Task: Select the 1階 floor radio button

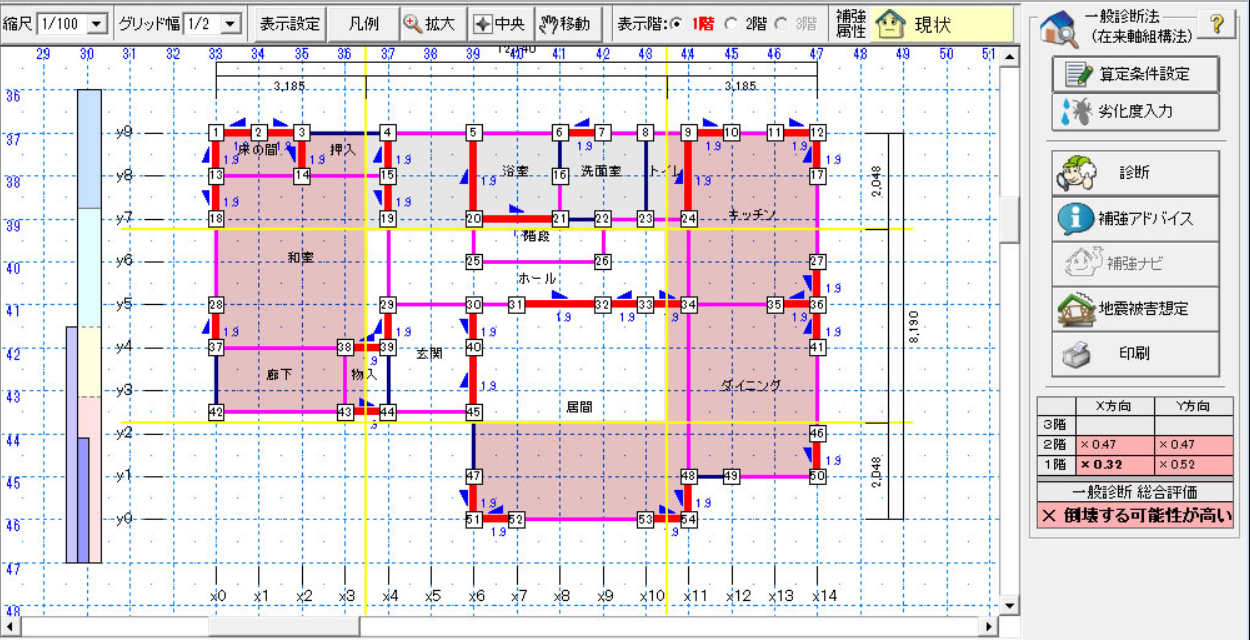Action: point(677,23)
